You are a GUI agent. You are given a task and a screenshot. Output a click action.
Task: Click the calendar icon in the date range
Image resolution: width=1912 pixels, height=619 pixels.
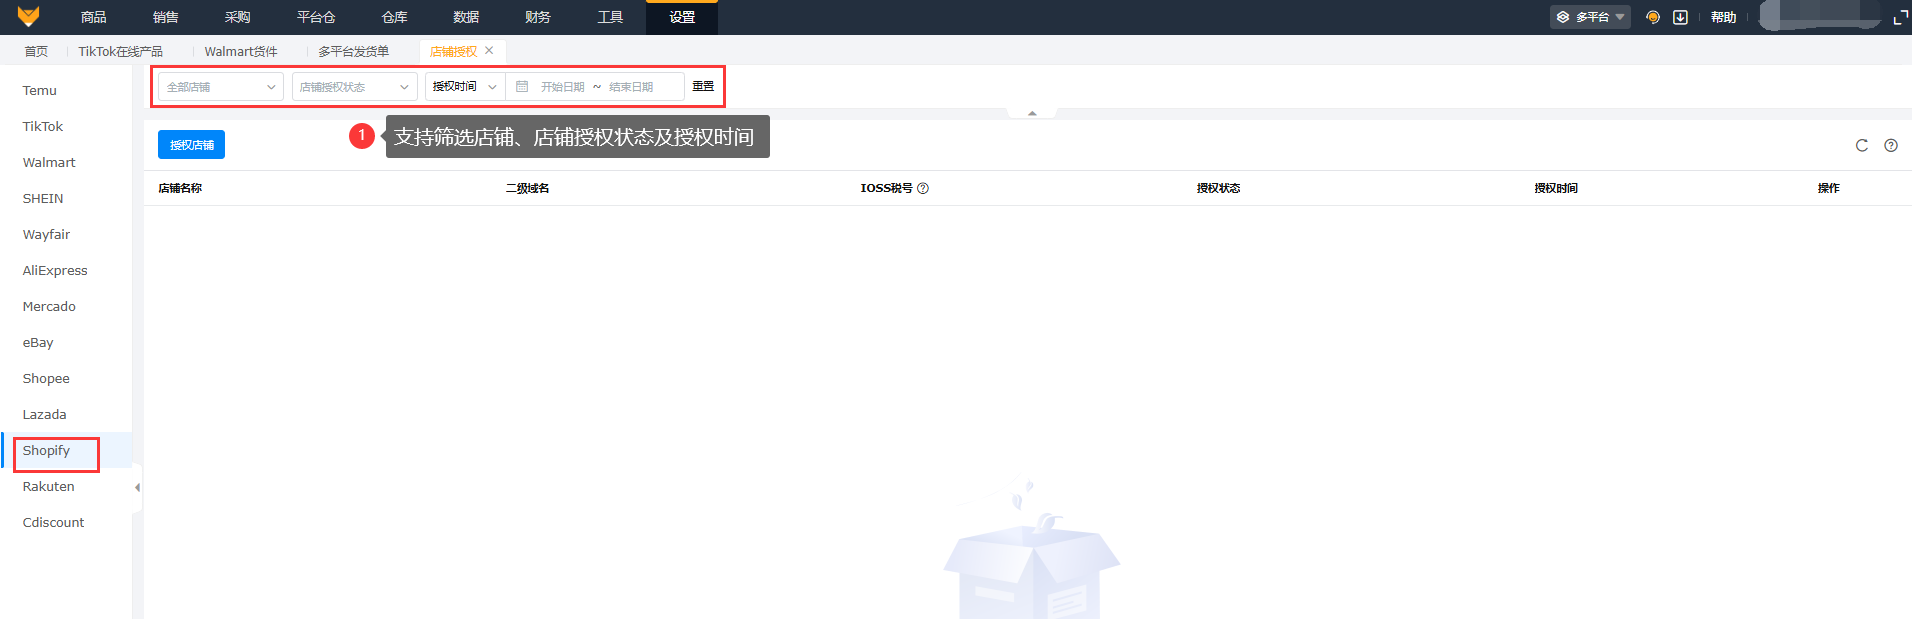(x=522, y=87)
